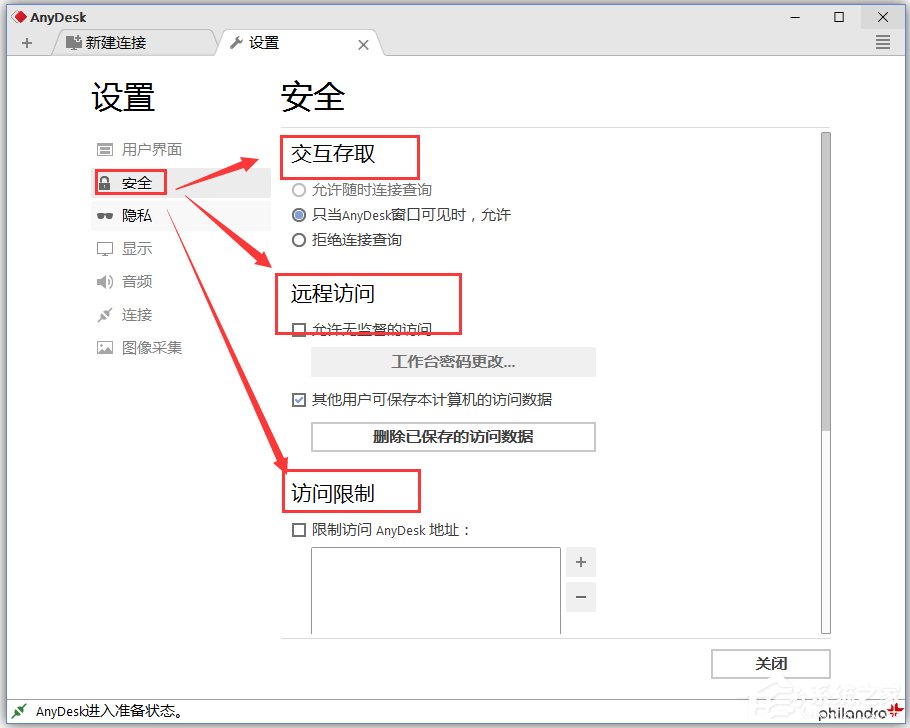Click 删除已保存的访问数据
Image resolution: width=910 pixels, height=728 pixels.
tap(453, 437)
